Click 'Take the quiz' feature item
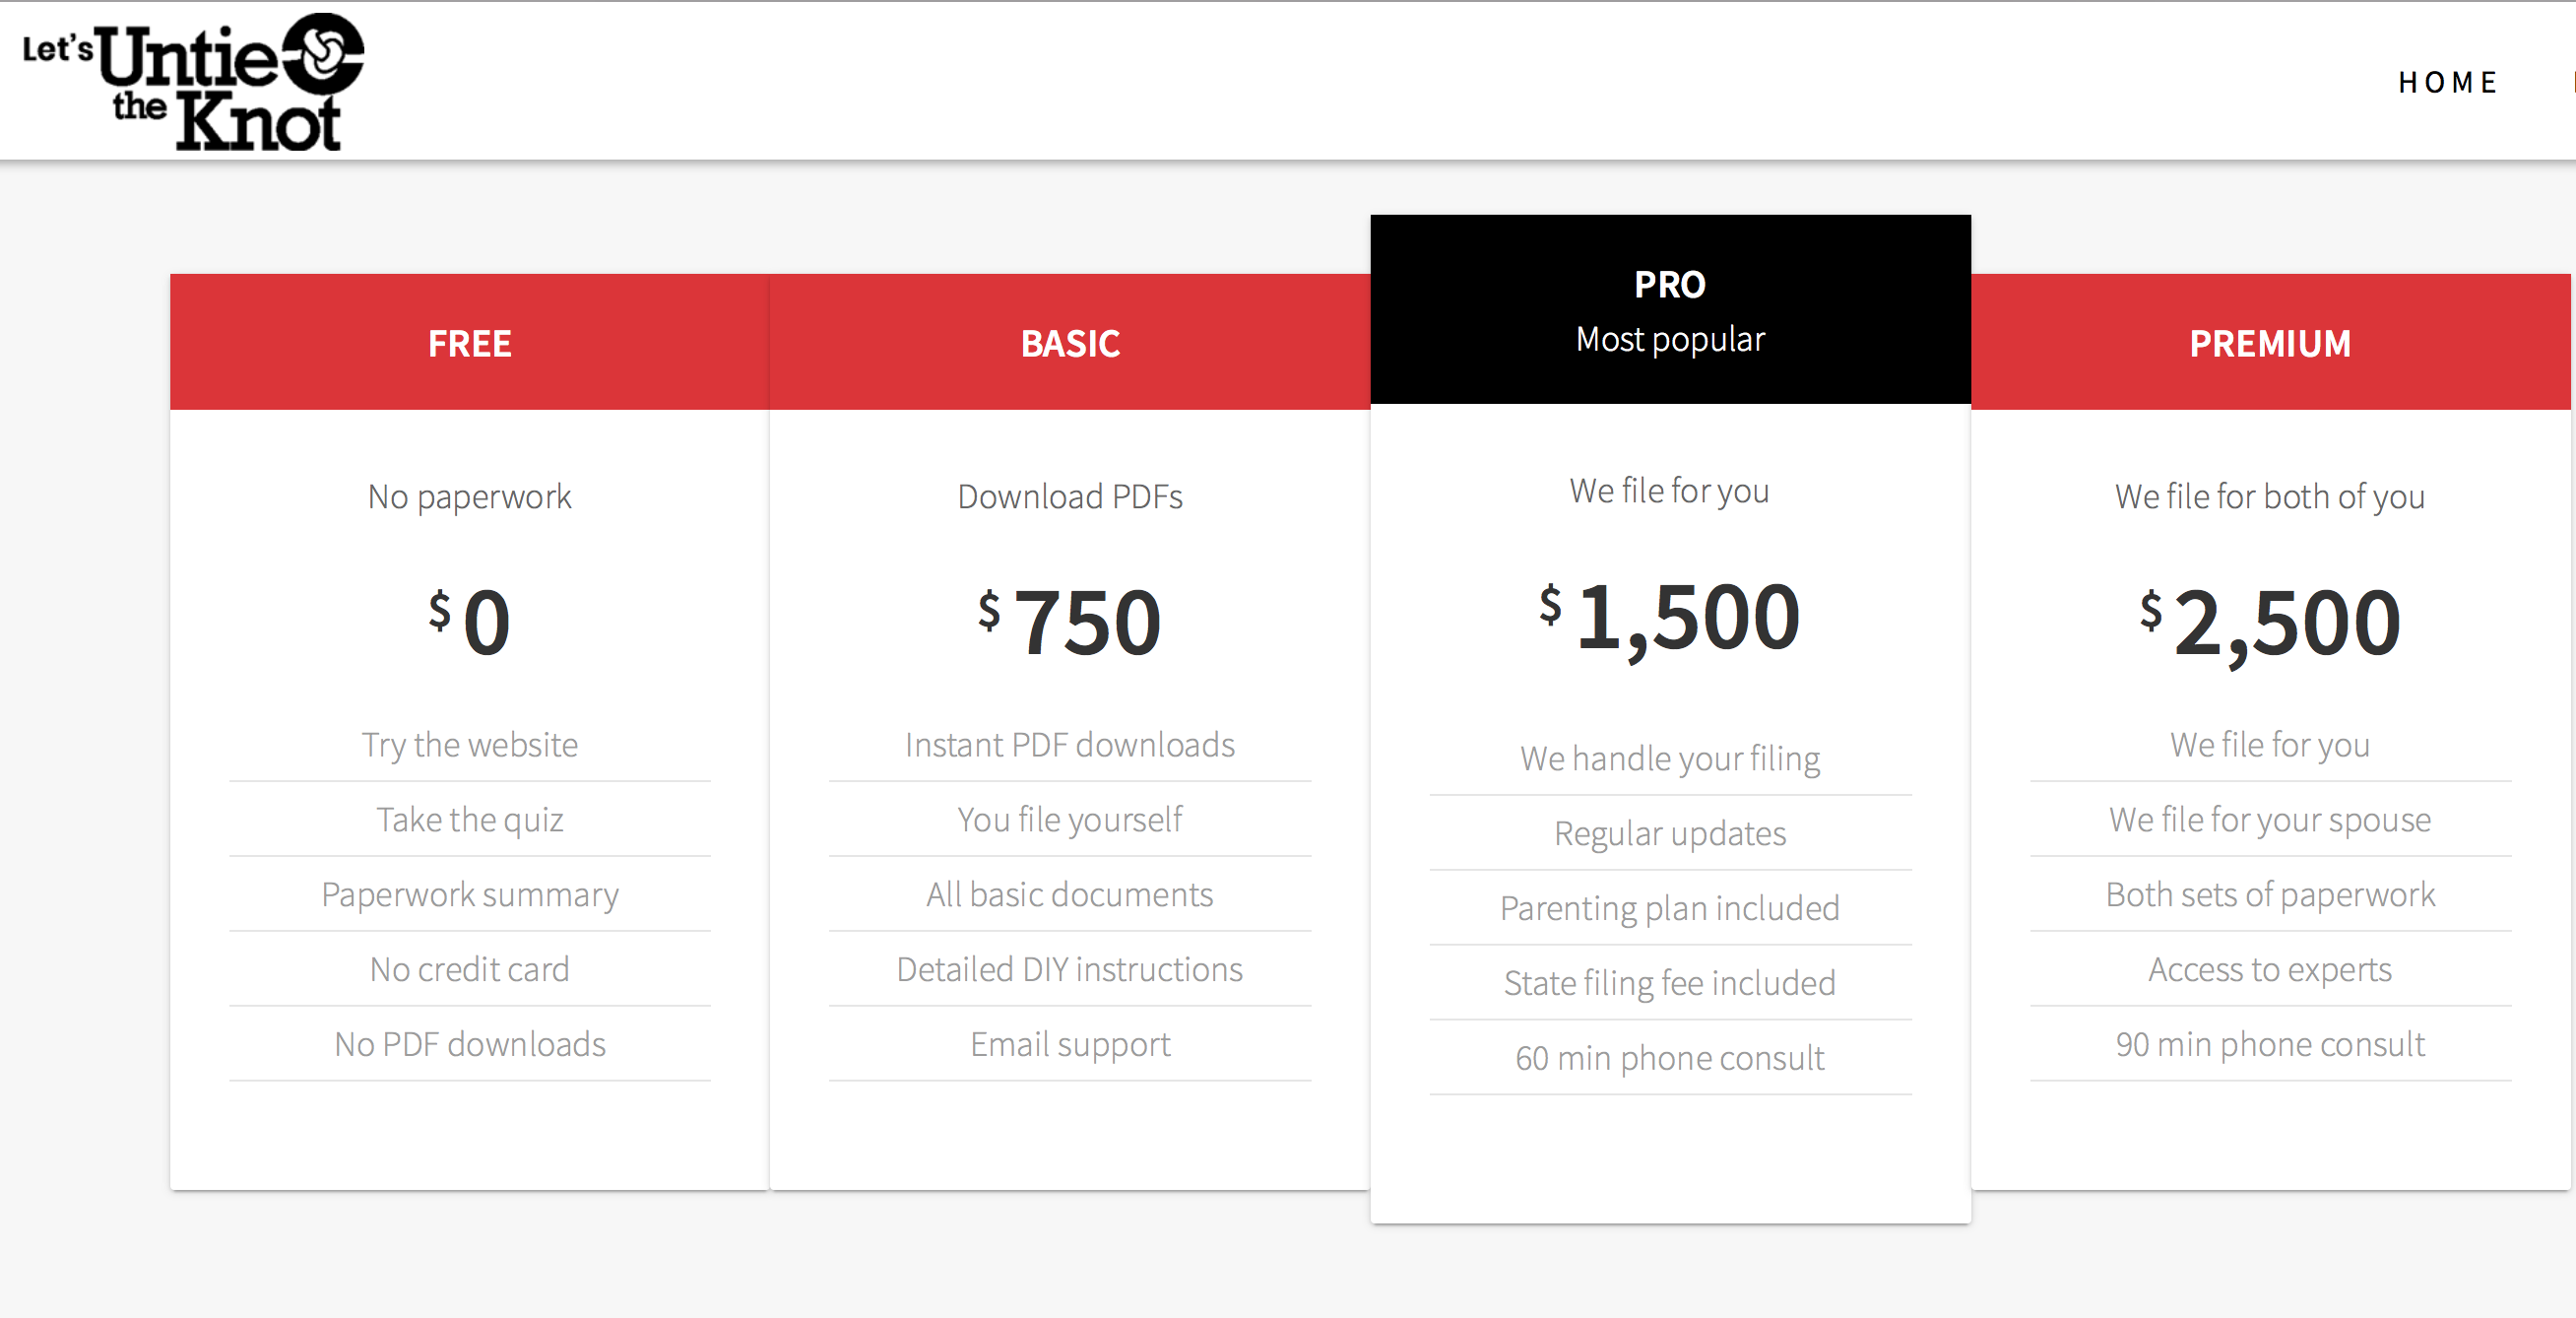 pos(470,819)
